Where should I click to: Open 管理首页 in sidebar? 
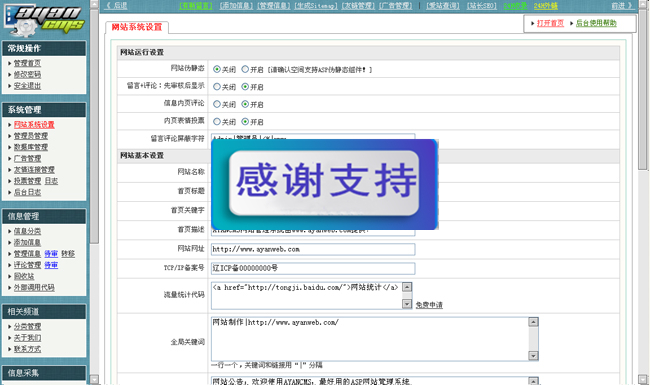coord(27,63)
